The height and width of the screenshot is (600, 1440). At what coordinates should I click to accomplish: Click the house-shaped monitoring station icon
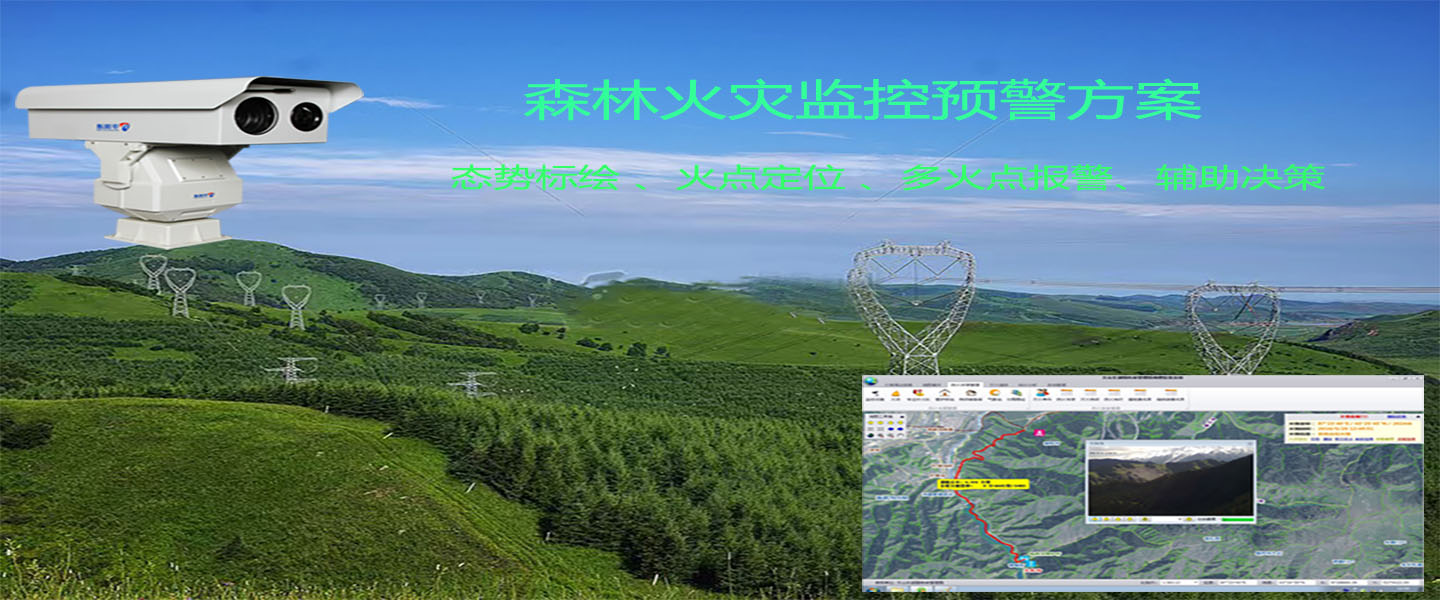point(944,393)
